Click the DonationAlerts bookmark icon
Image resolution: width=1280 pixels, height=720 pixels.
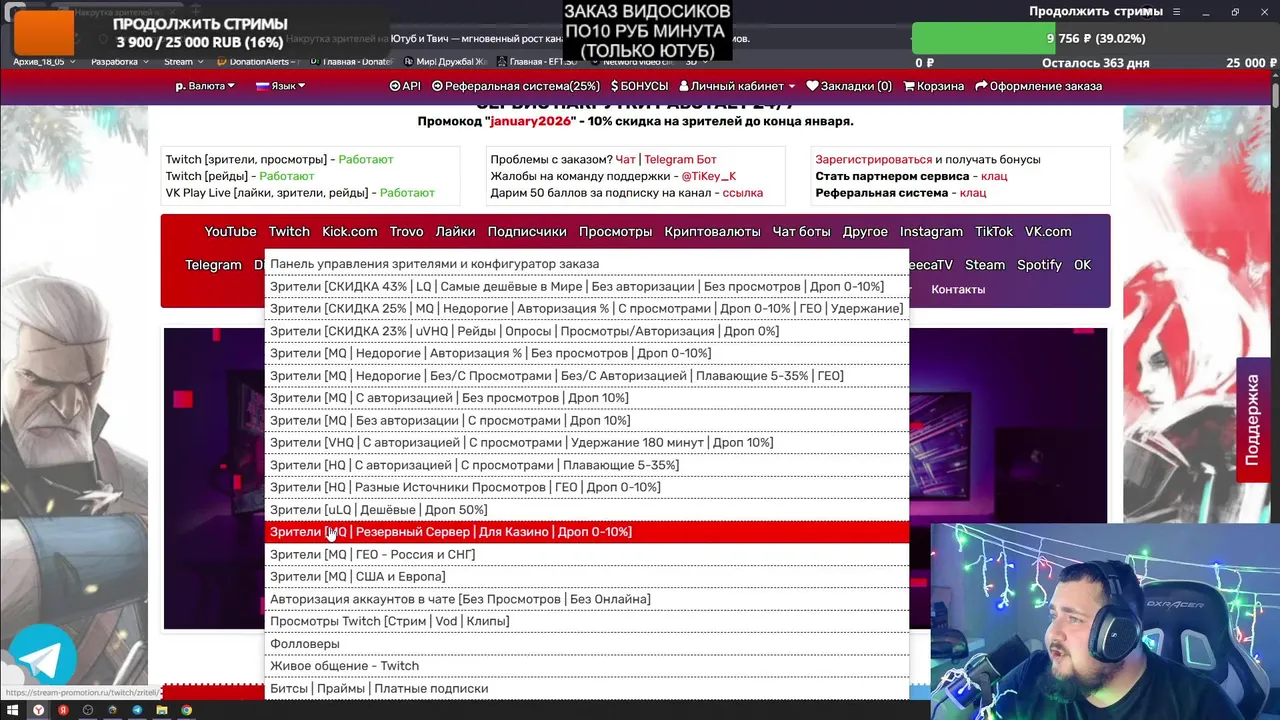(x=223, y=62)
